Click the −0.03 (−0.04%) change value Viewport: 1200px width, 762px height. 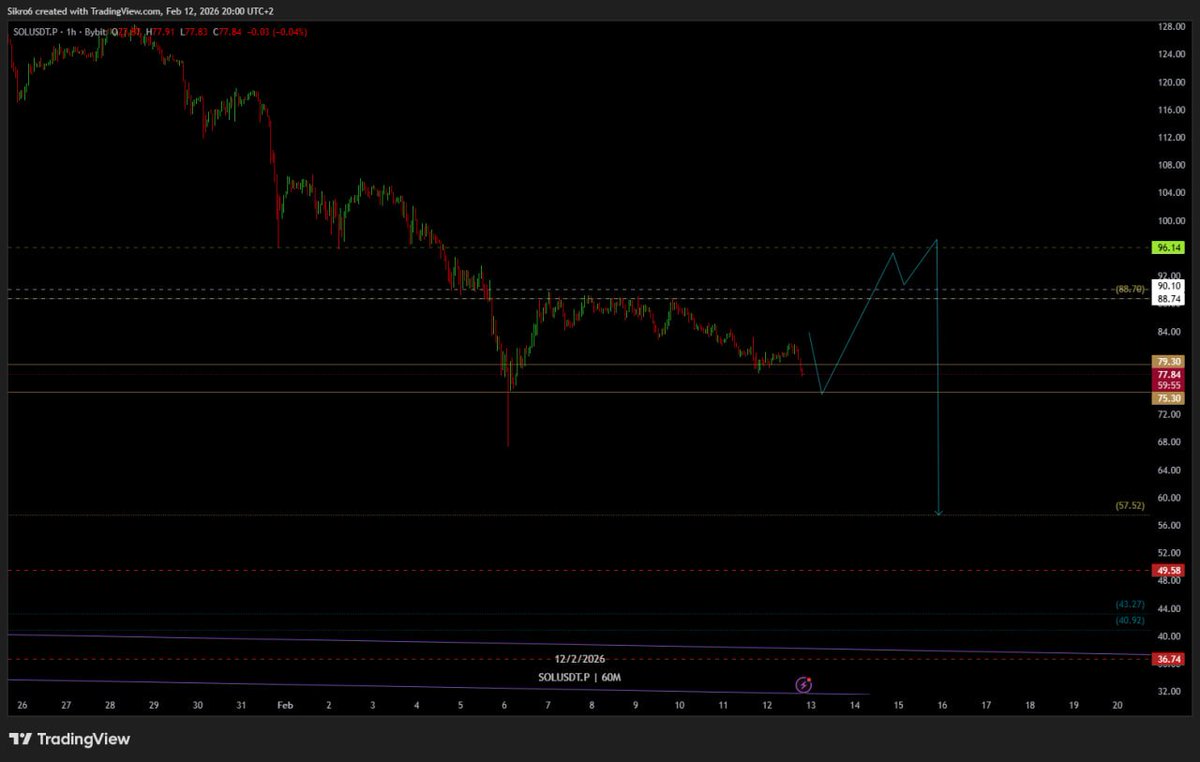click(277, 32)
